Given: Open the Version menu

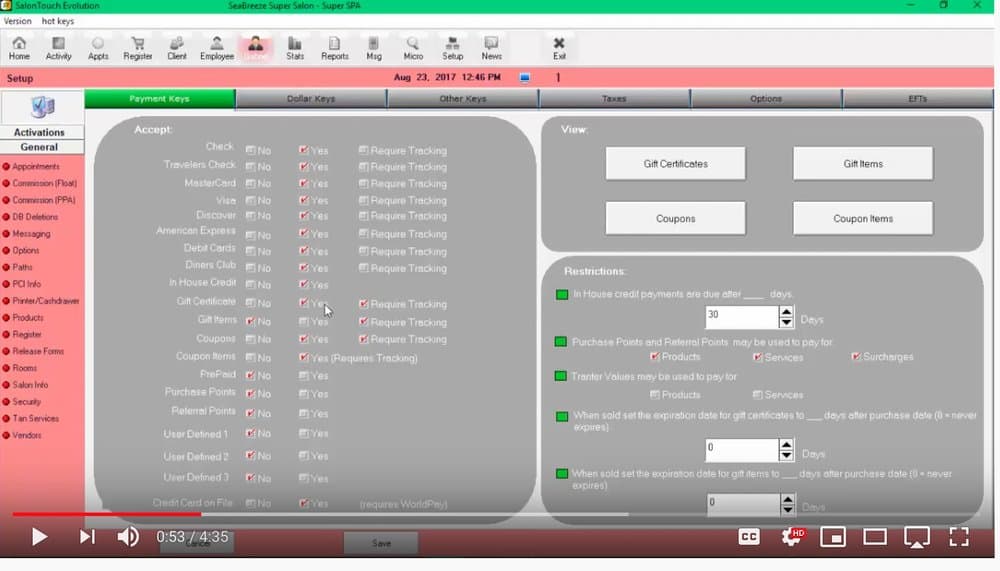Looking at the screenshot, I should 18,21.
